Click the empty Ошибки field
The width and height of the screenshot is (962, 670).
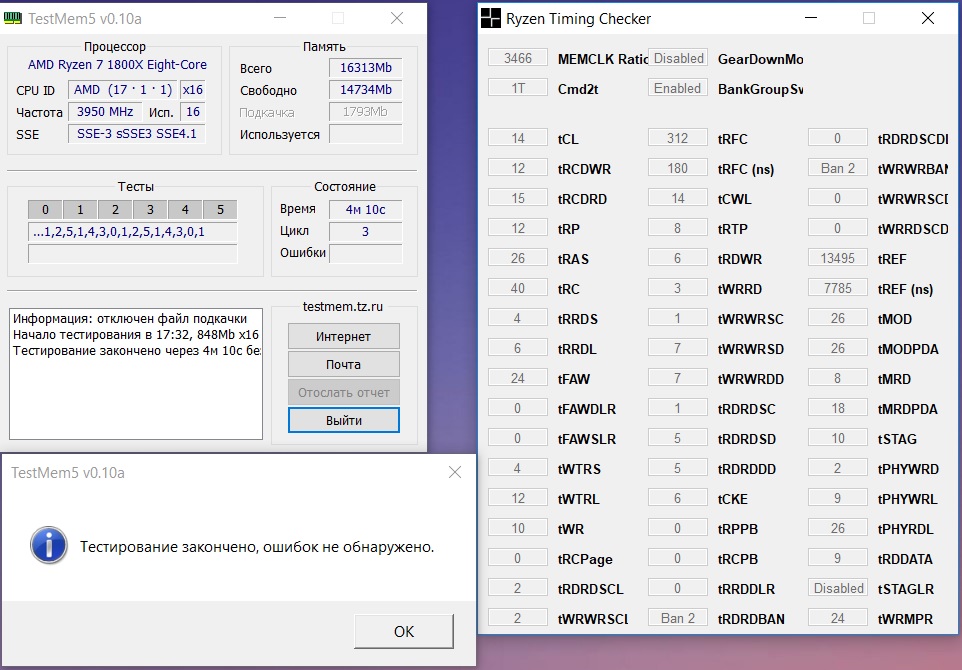366,254
